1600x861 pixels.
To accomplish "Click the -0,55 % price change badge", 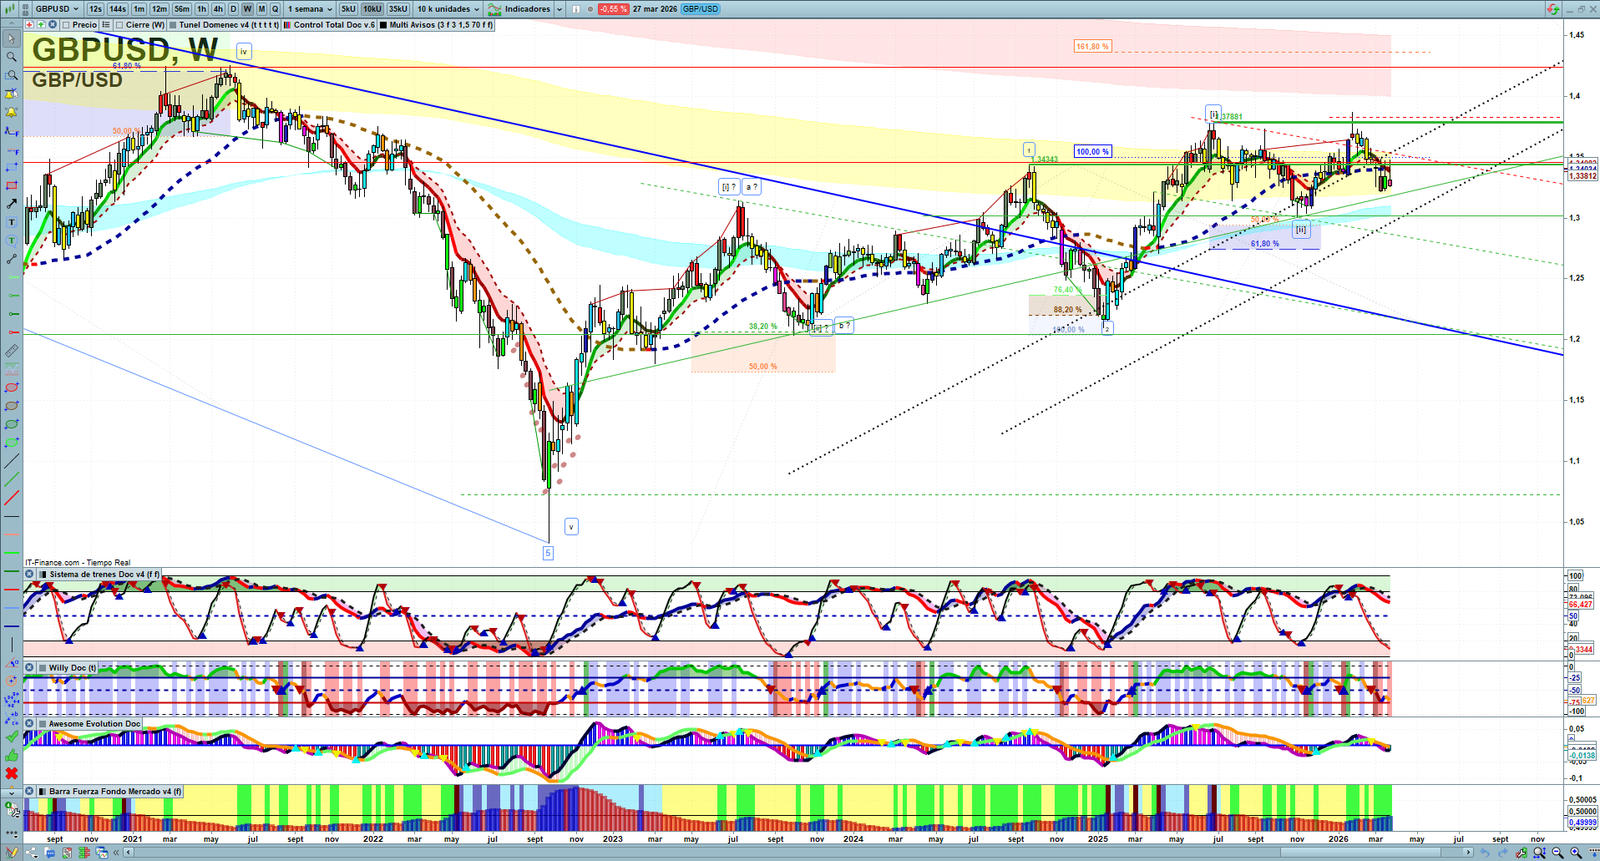I will coord(613,9).
